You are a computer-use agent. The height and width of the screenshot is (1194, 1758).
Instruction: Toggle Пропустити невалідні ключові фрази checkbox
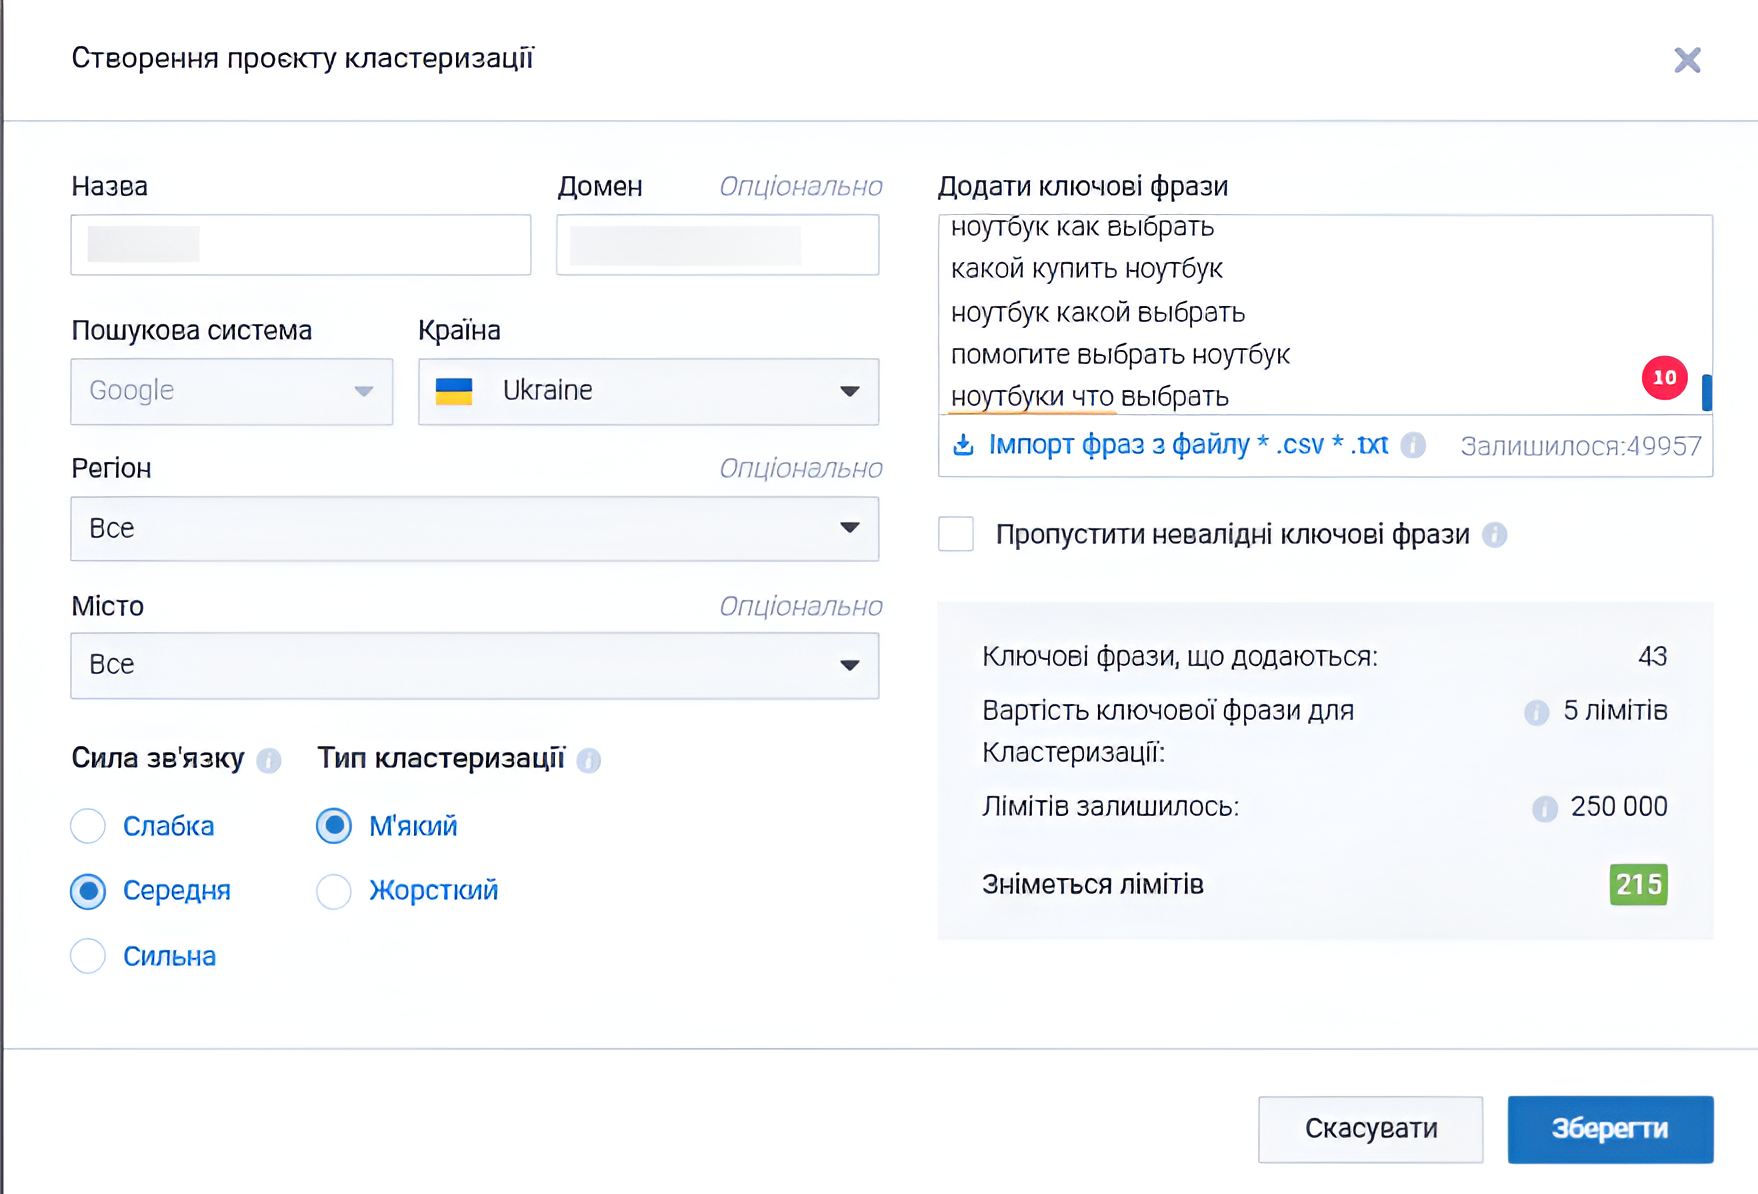pyautogui.click(x=956, y=534)
